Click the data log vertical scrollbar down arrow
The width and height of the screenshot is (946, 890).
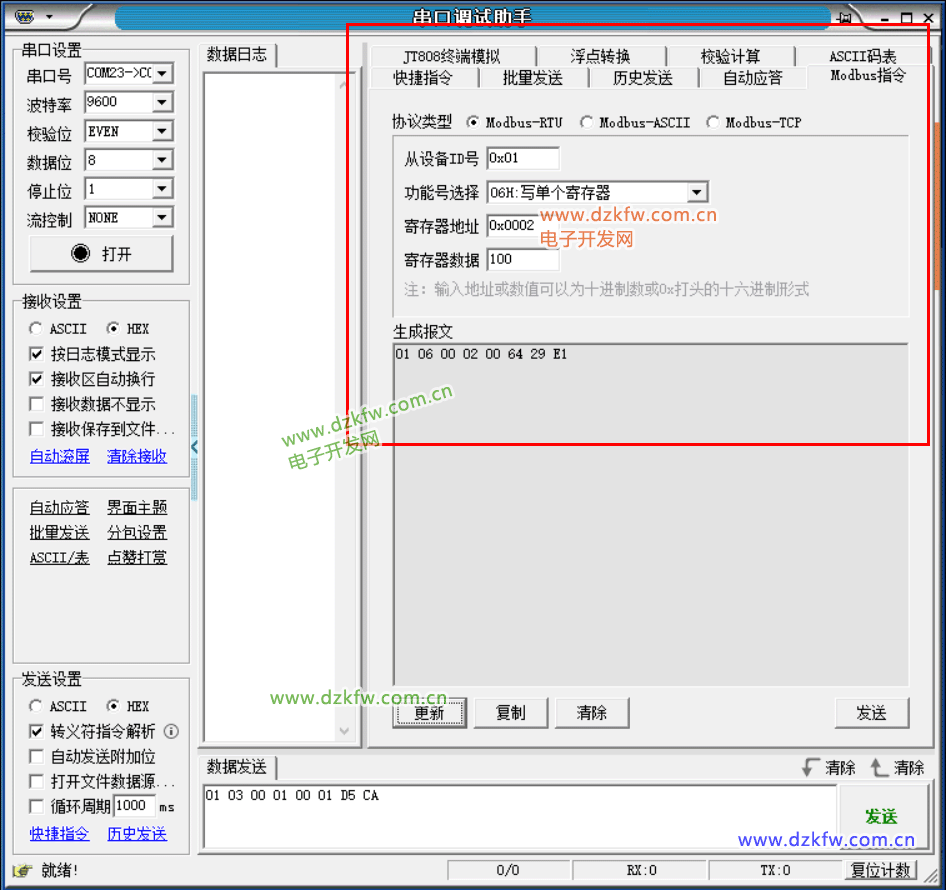345,732
